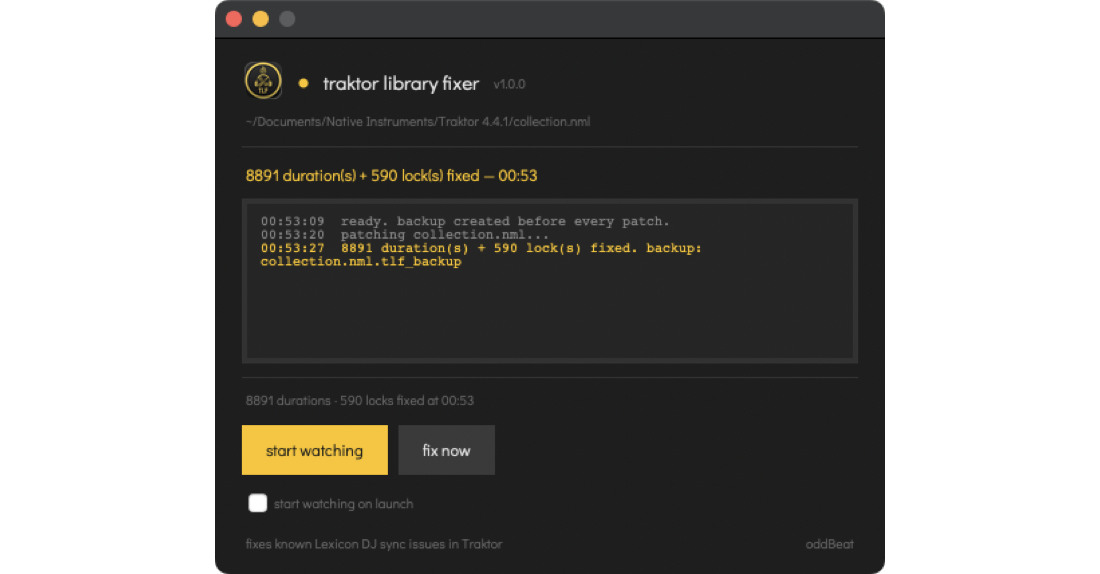Enable "start watching on launch" checkbox
Screen dimensions: 1100x574
257,503
